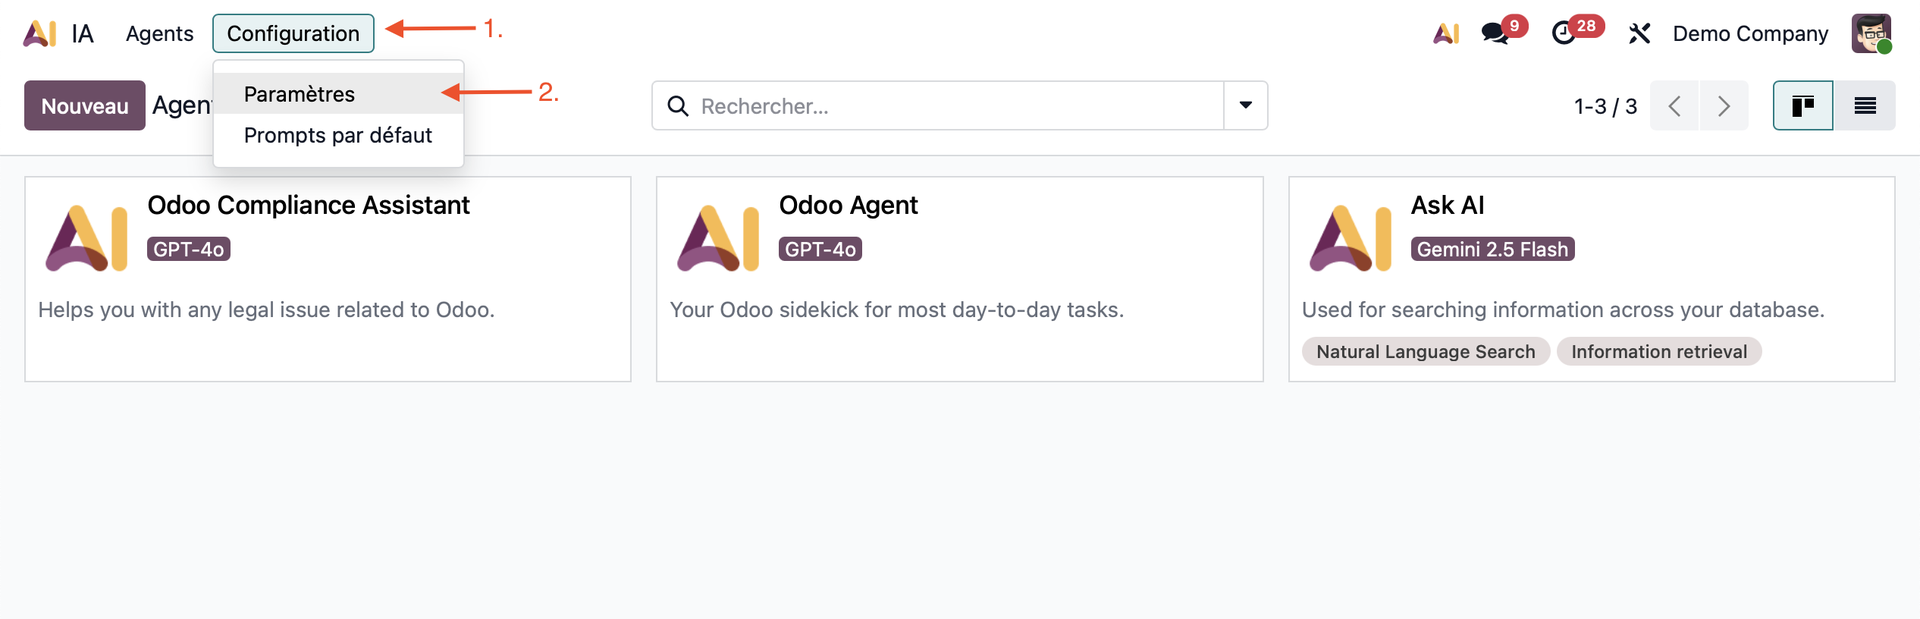
Task: Go to the previous page arrow
Action: coord(1675,106)
